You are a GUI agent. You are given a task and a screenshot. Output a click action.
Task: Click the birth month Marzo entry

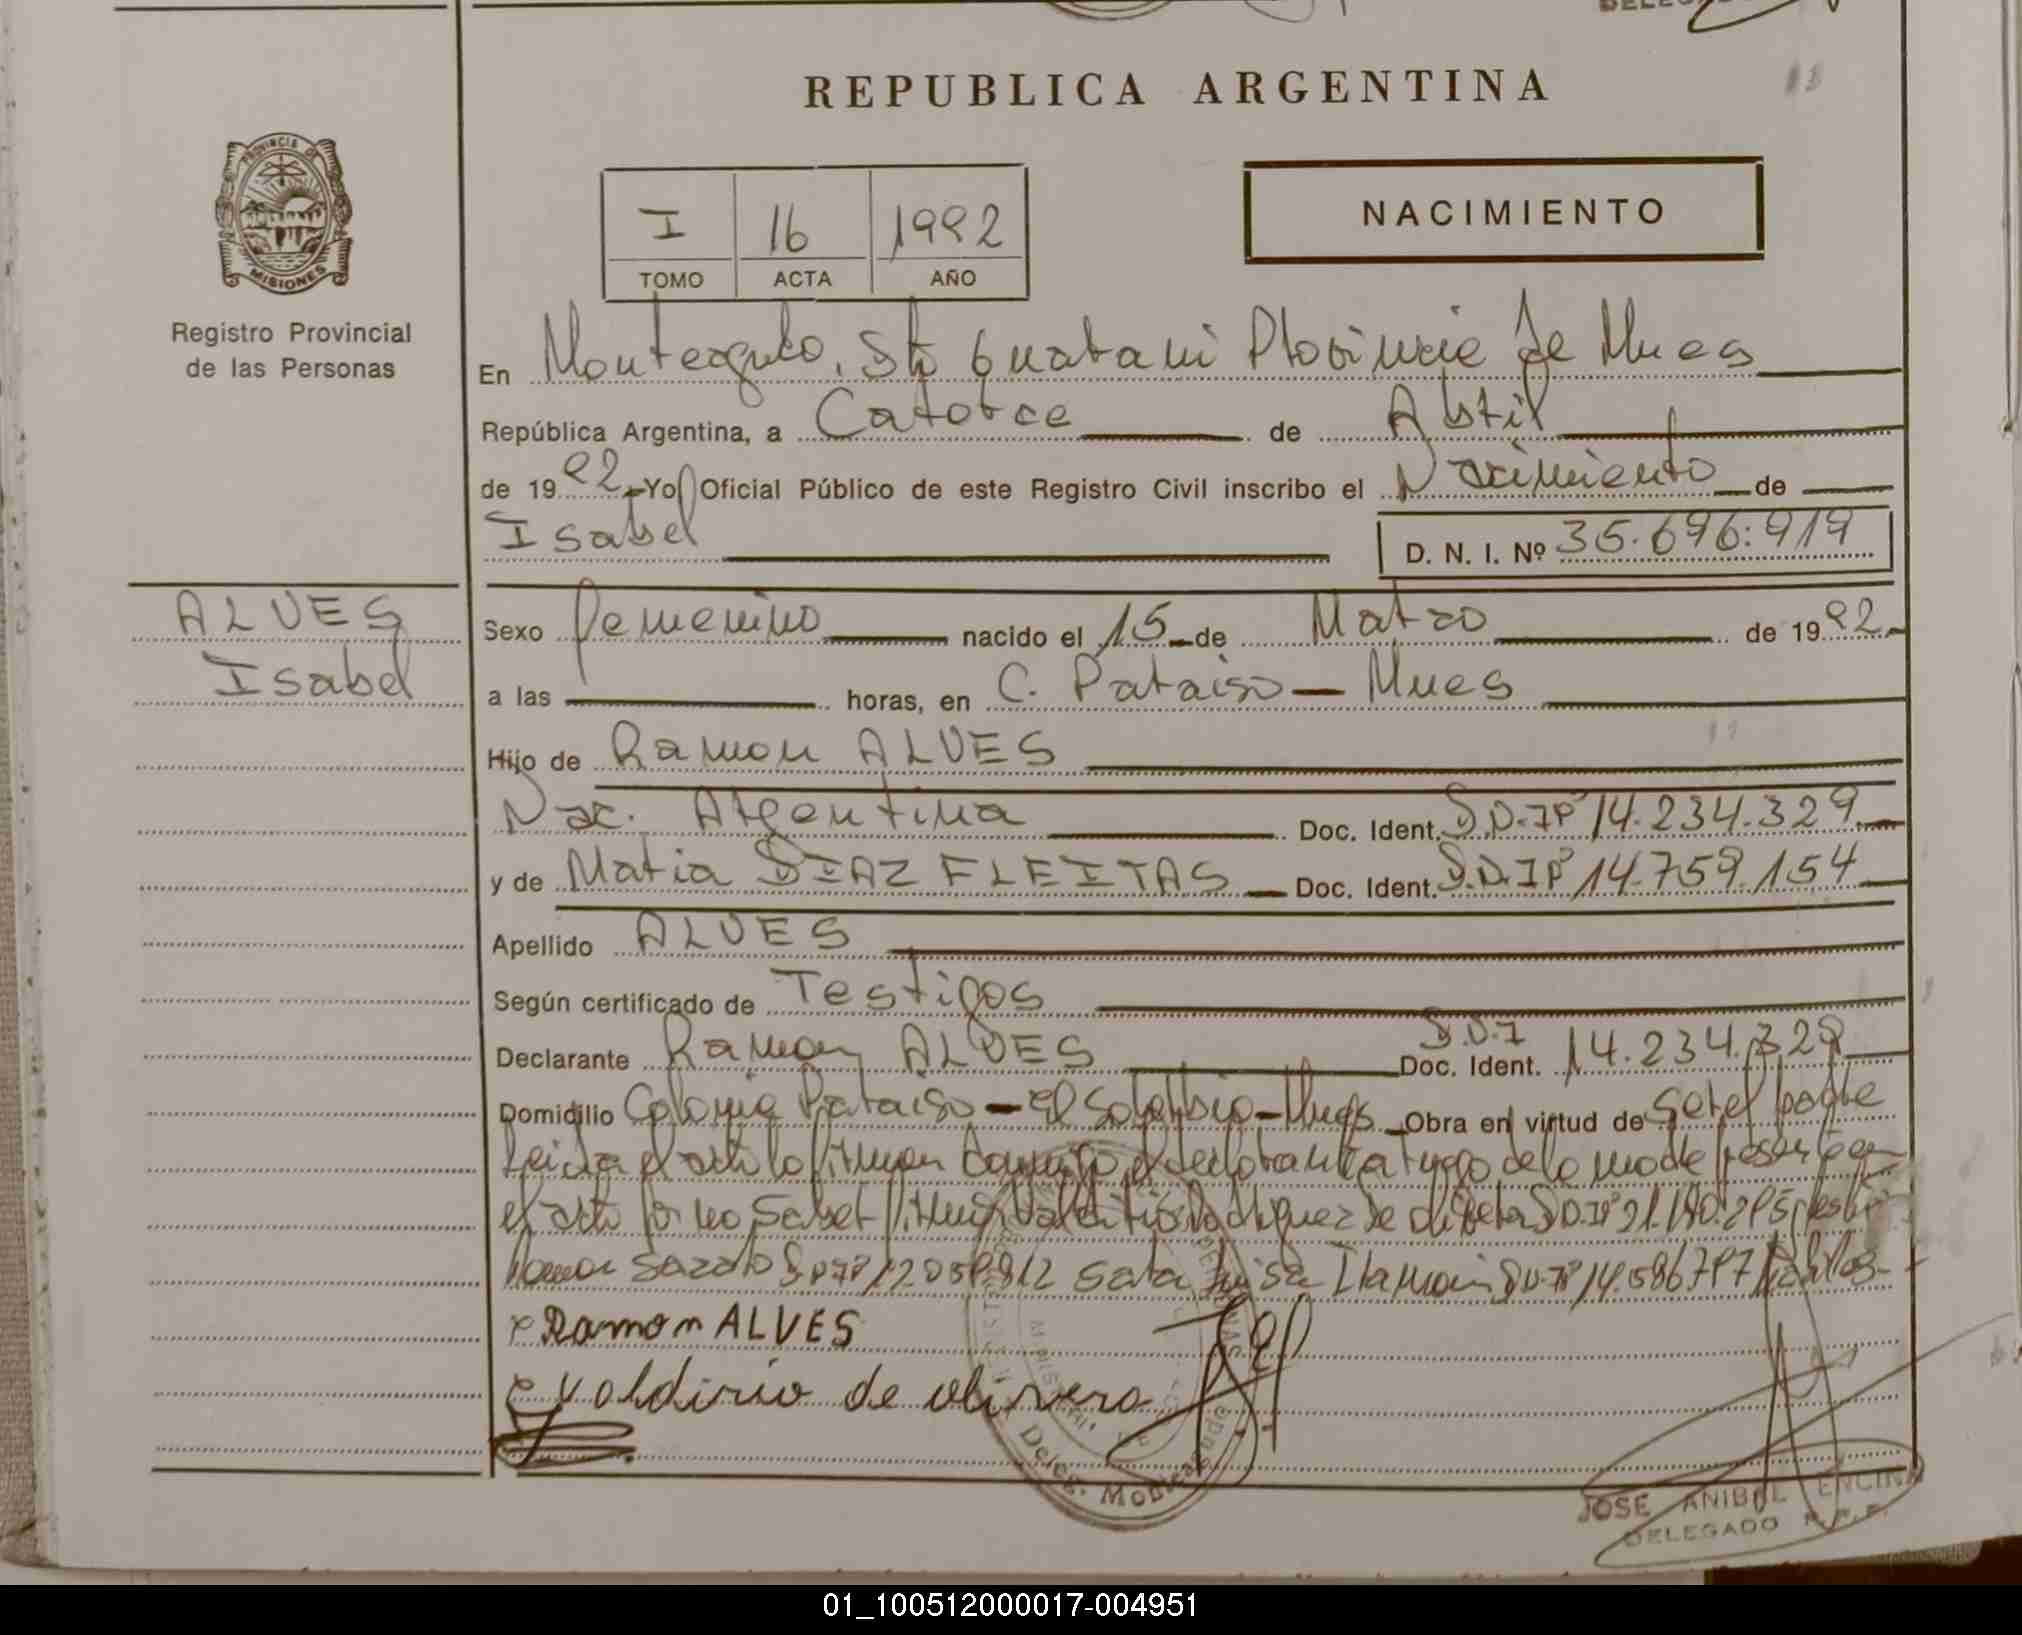[1397, 621]
